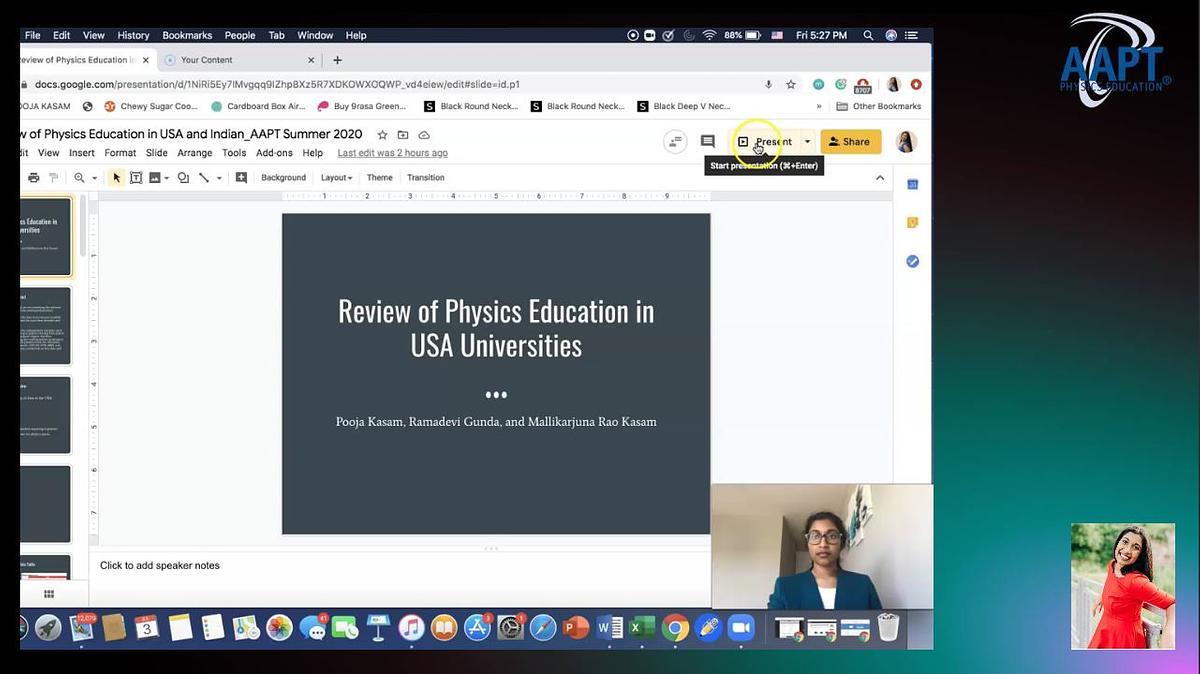Click the add comment toolbar icon
The width and height of the screenshot is (1200, 674).
[241, 178]
